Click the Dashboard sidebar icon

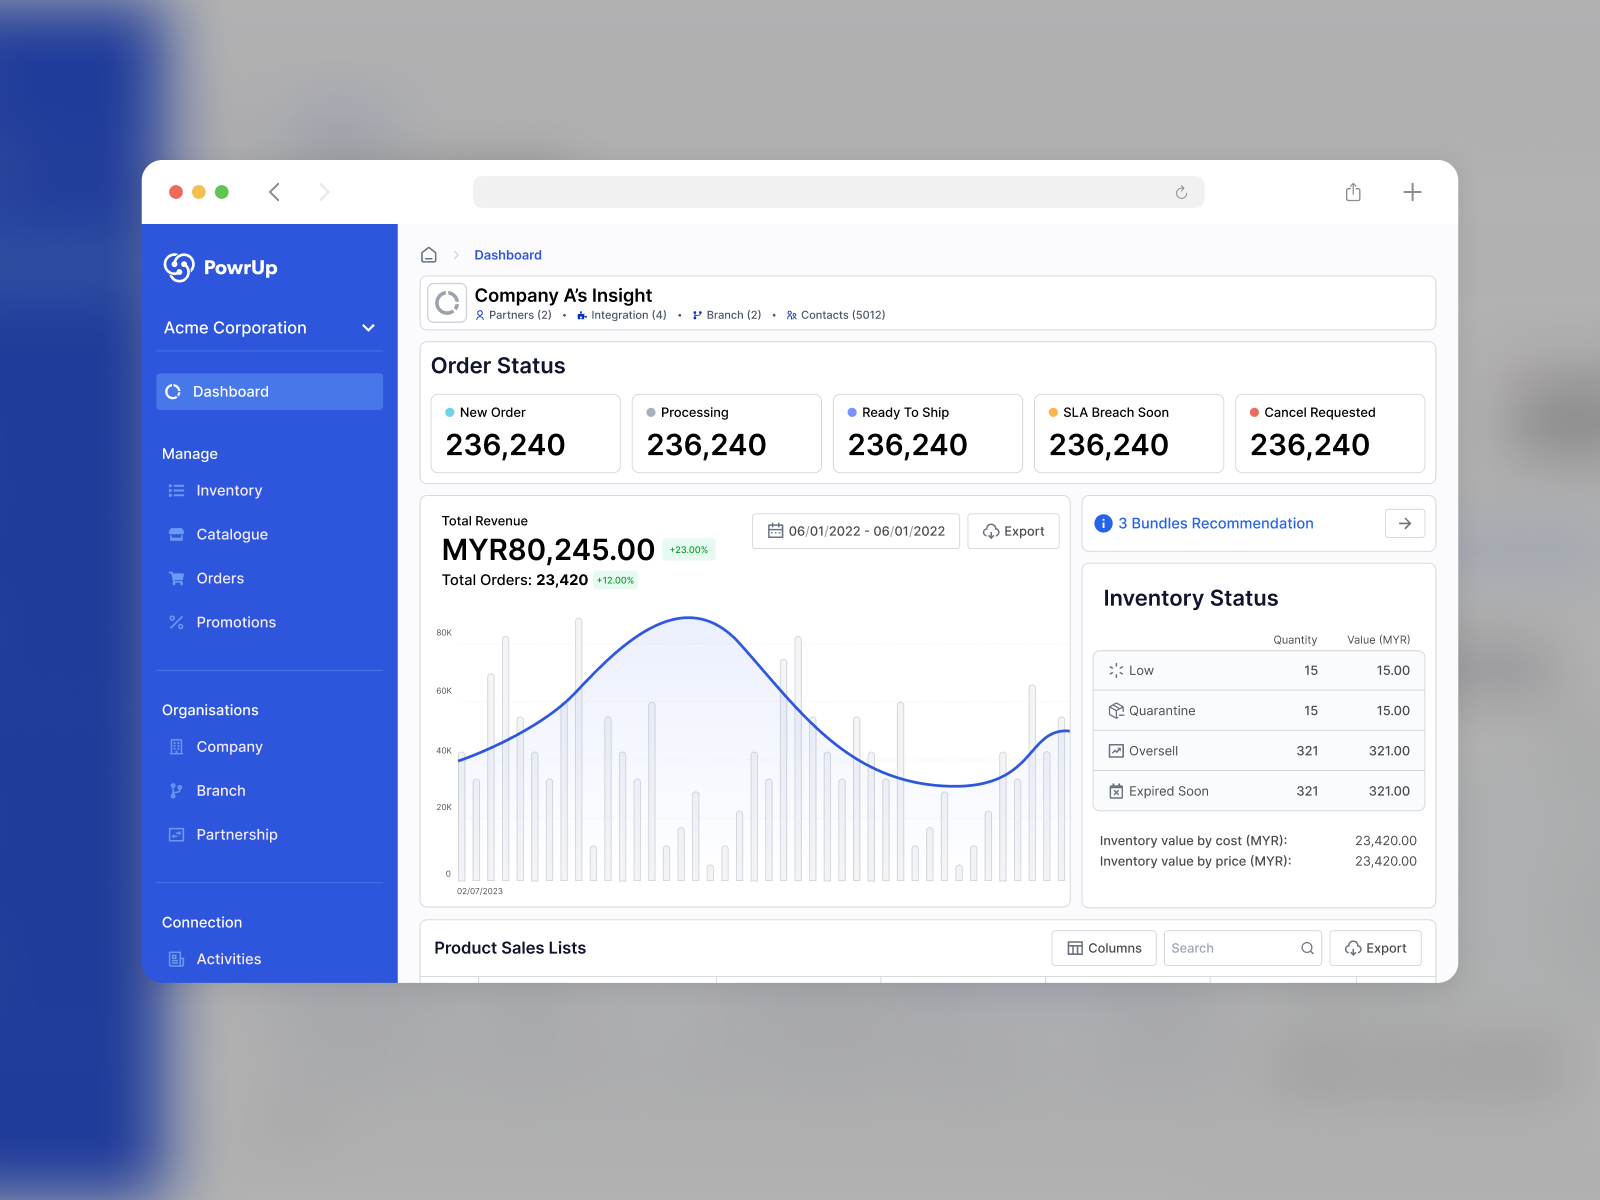coord(173,392)
